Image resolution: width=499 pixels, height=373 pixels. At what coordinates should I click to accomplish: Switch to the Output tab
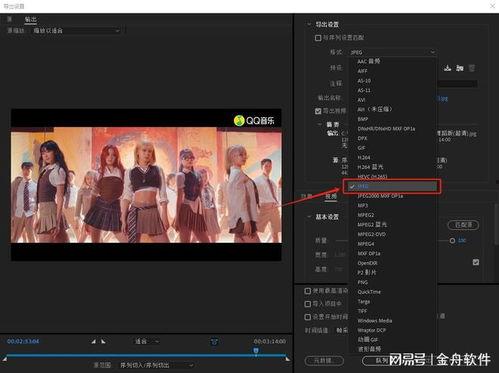point(31,20)
